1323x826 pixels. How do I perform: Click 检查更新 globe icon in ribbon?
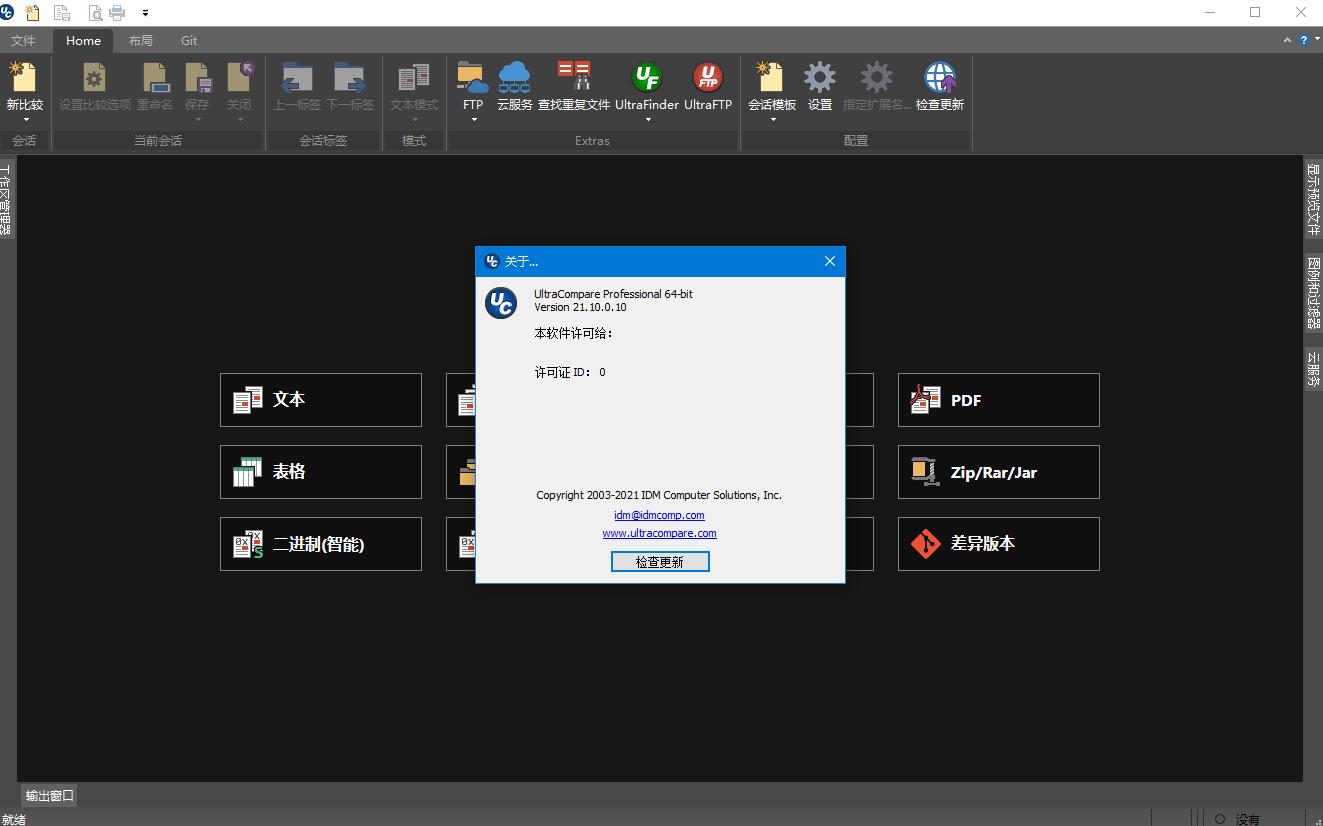(x=940, y=77)
